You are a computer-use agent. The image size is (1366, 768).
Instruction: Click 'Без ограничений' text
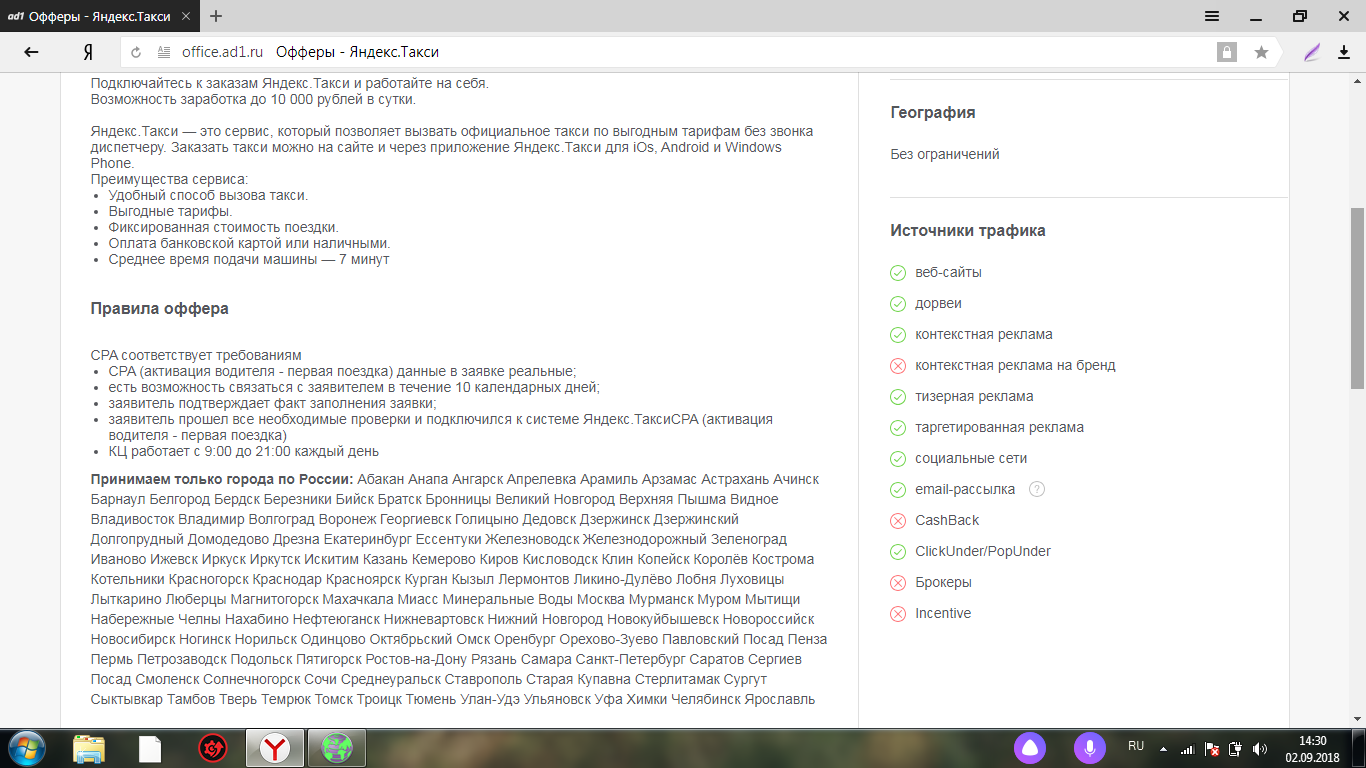click(x=945, y=155)
